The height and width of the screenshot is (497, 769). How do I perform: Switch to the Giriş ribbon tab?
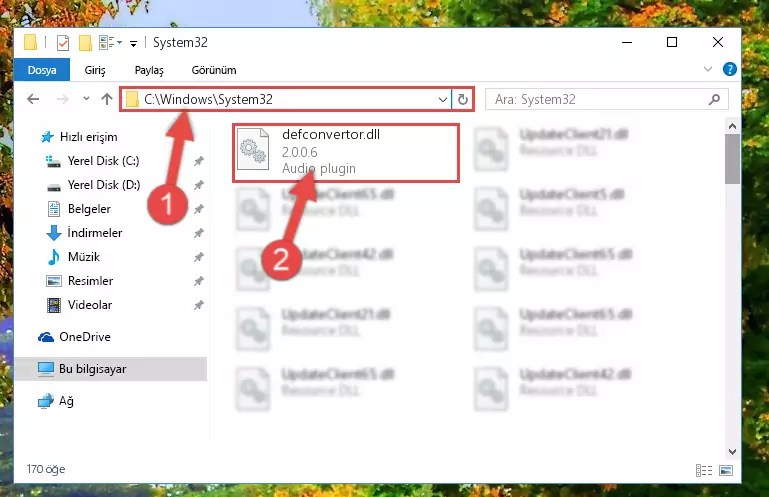pyautogui.click(x=95, y=70)
